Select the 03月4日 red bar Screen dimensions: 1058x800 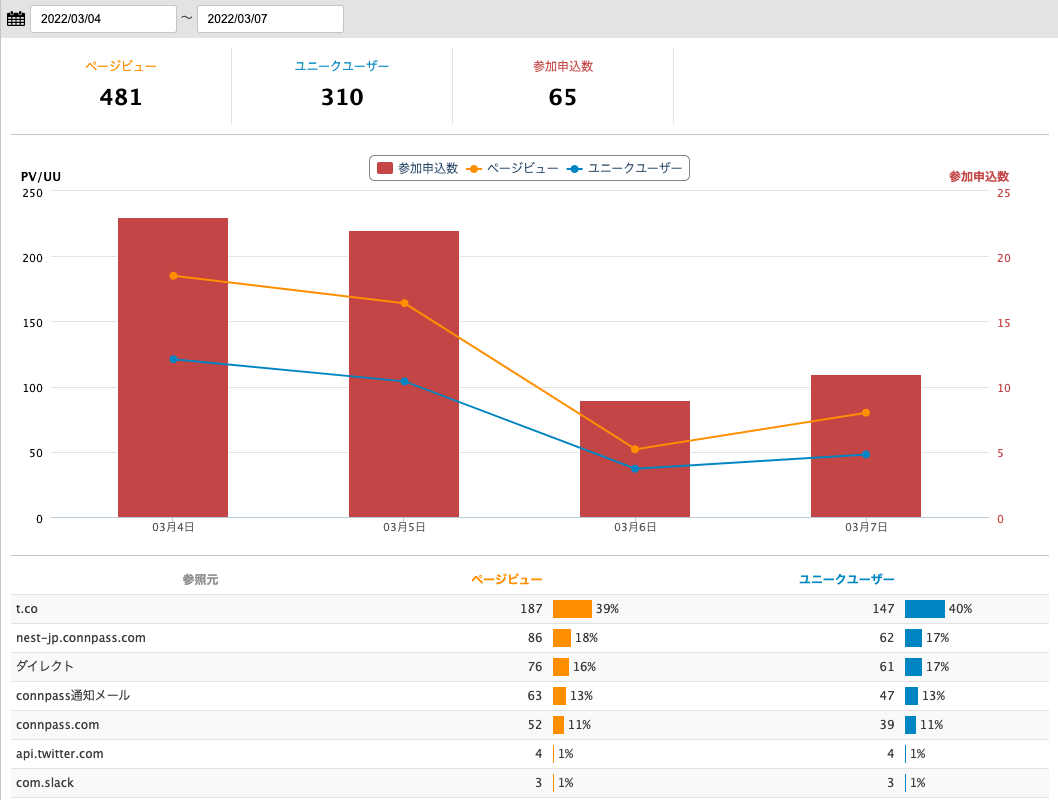pyautogui.click(x=173, y=368)
